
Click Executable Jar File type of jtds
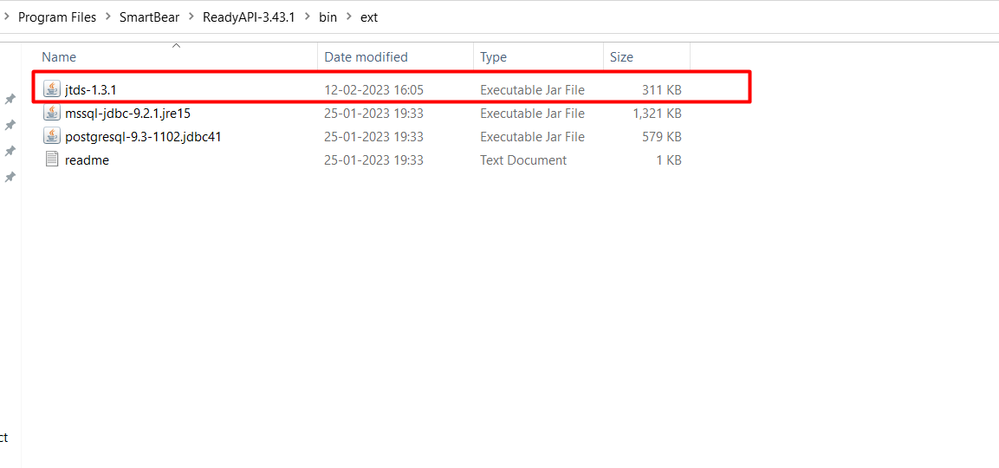point(532,90)
